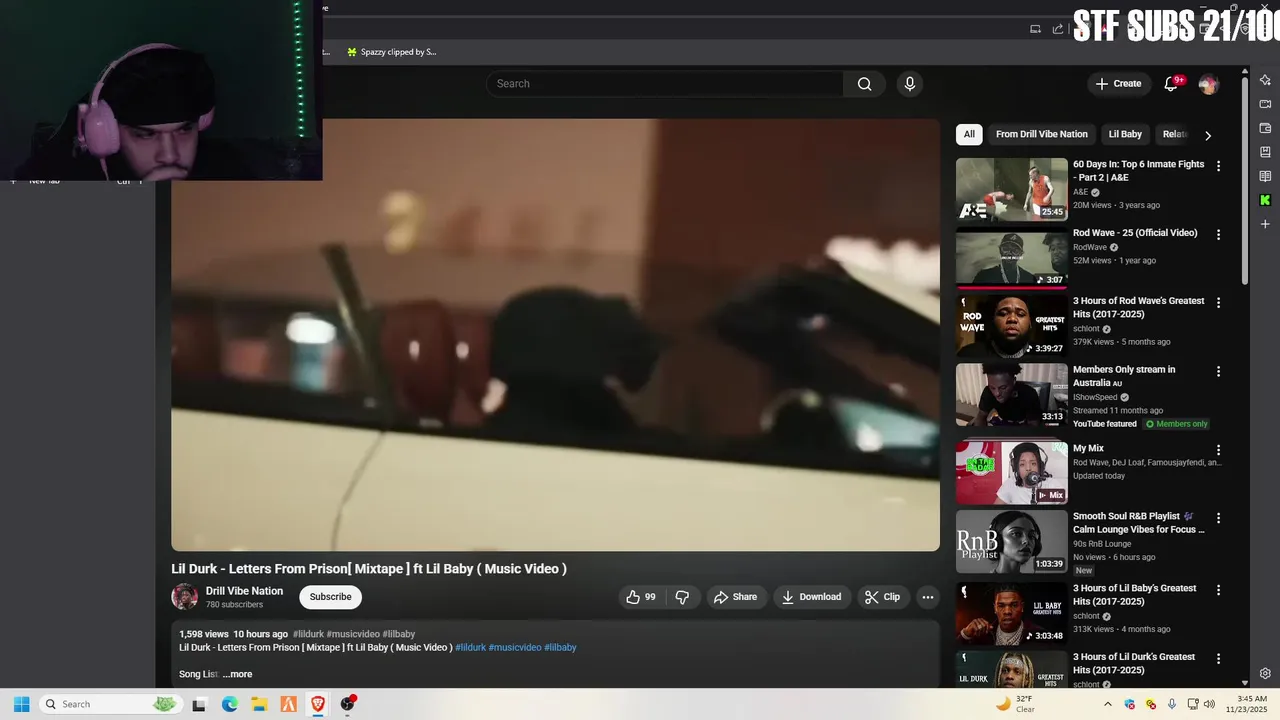The image size is (1280, 720).
Task: Open options for Rod Wave - 25 video
Action: [1218, 235]
